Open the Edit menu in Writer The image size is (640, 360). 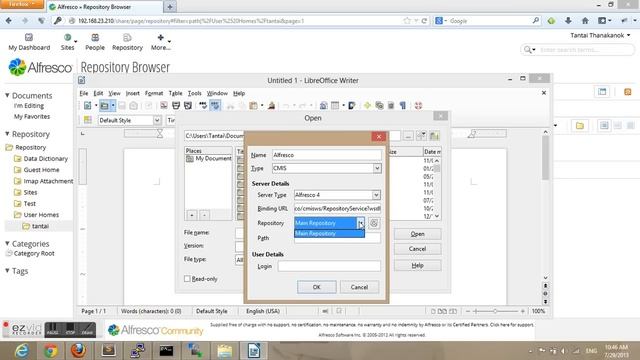pos(98,93)
